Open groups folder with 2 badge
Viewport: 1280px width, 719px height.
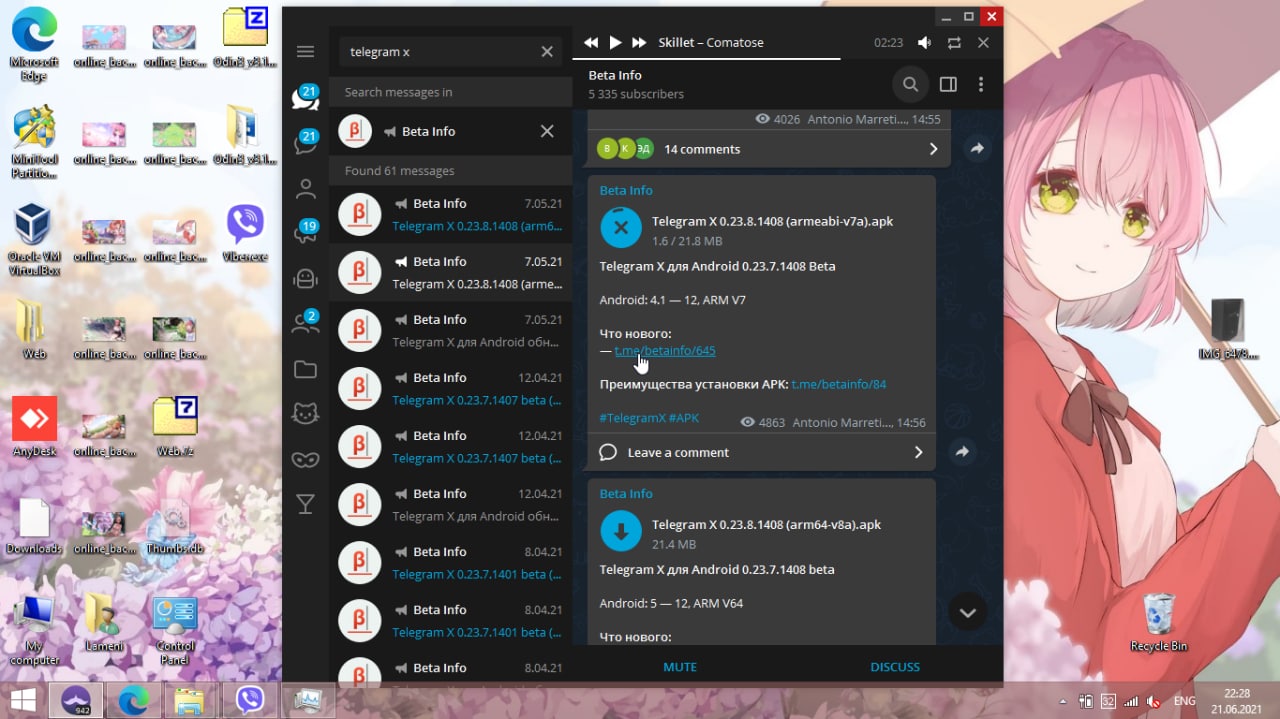[x=306, y=322]
